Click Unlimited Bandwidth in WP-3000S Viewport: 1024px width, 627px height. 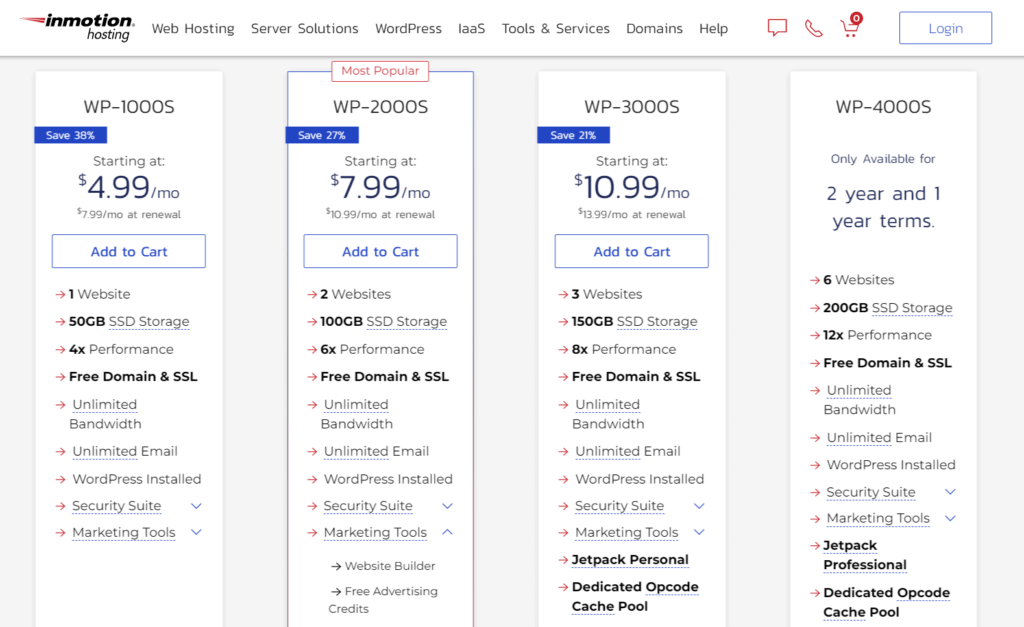tap(607, 414)
